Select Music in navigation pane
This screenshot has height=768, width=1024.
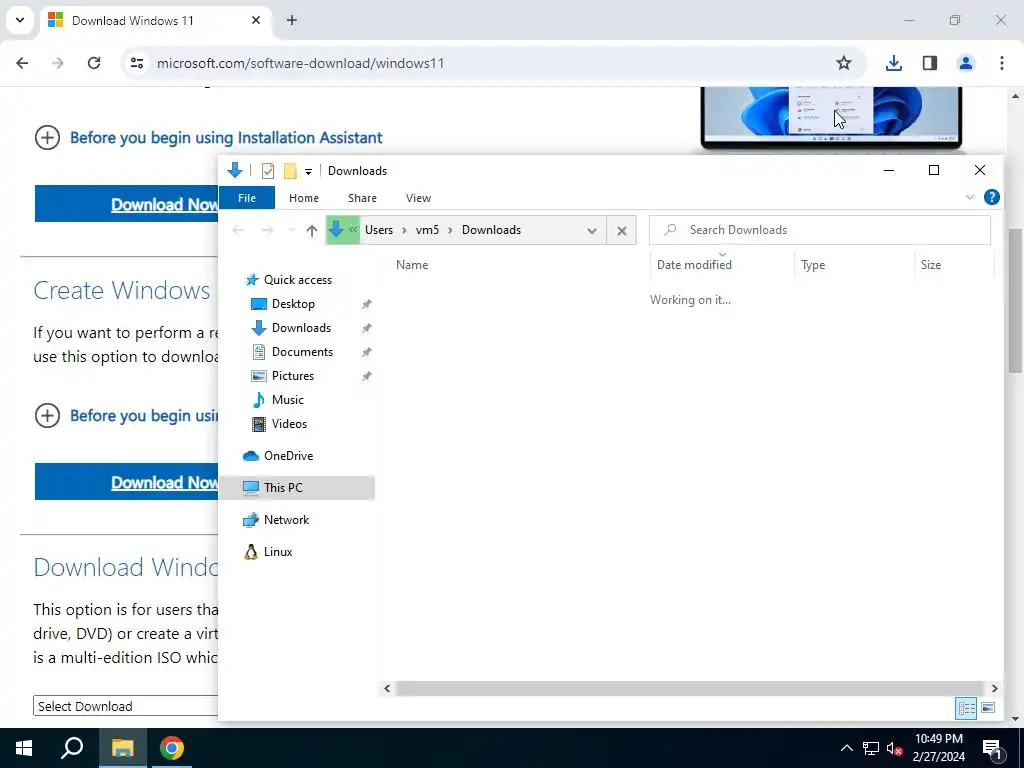tap(287, 400)
